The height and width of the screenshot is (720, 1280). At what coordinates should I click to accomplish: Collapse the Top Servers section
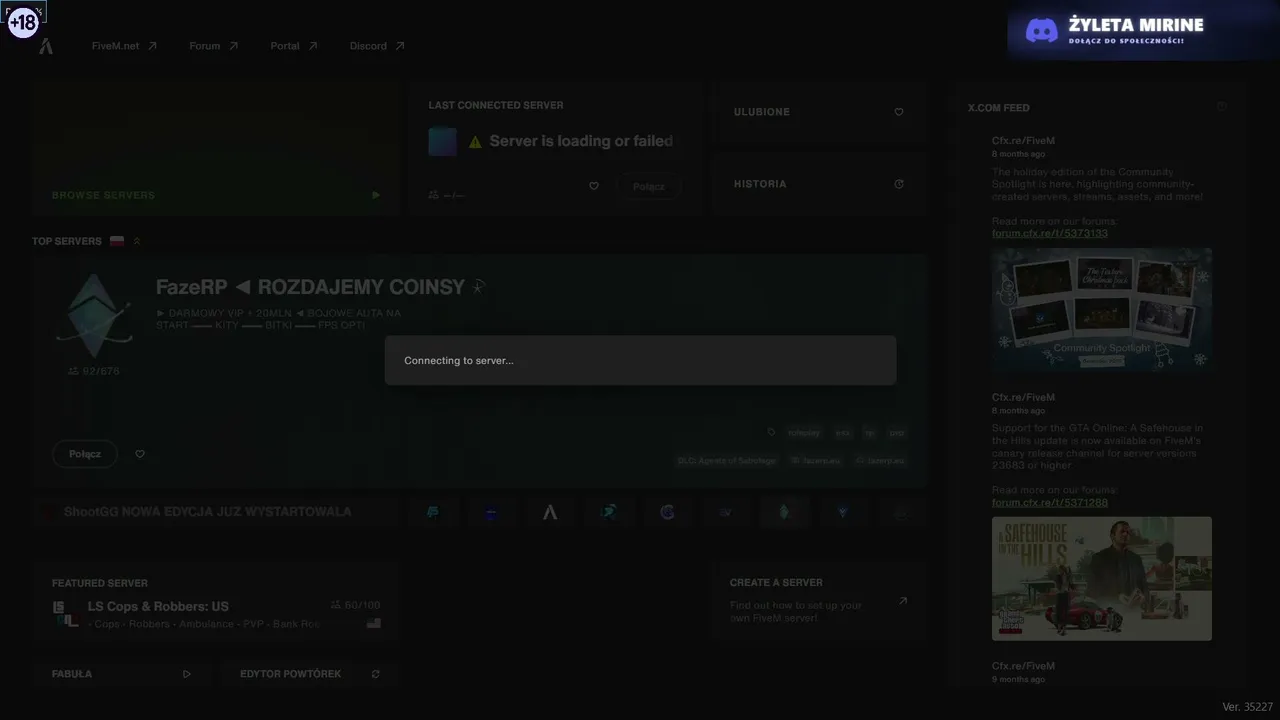coord(137,241)
